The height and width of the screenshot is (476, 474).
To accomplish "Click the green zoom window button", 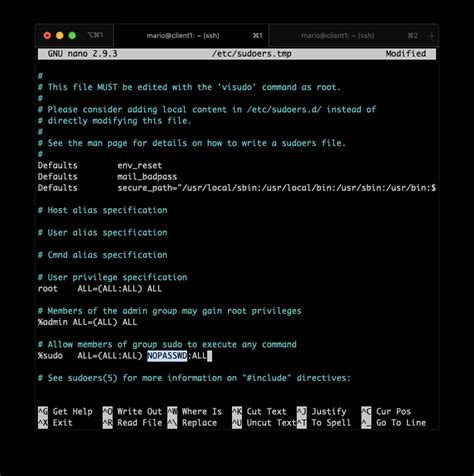I will [x=72, y=35].
